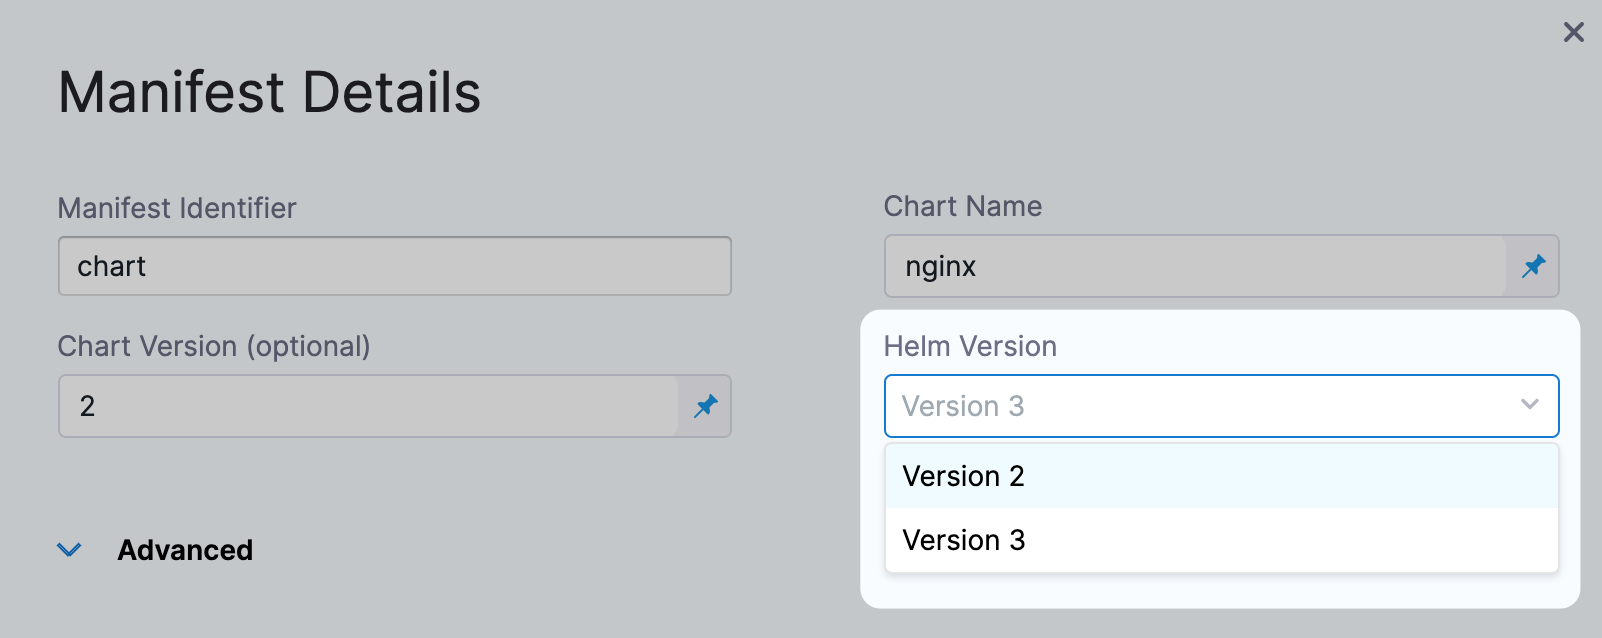Screen dimensions: 1602x638
Task: Click the Manifest Details heading
Action: pyautogui.click(x=269, y=92)
